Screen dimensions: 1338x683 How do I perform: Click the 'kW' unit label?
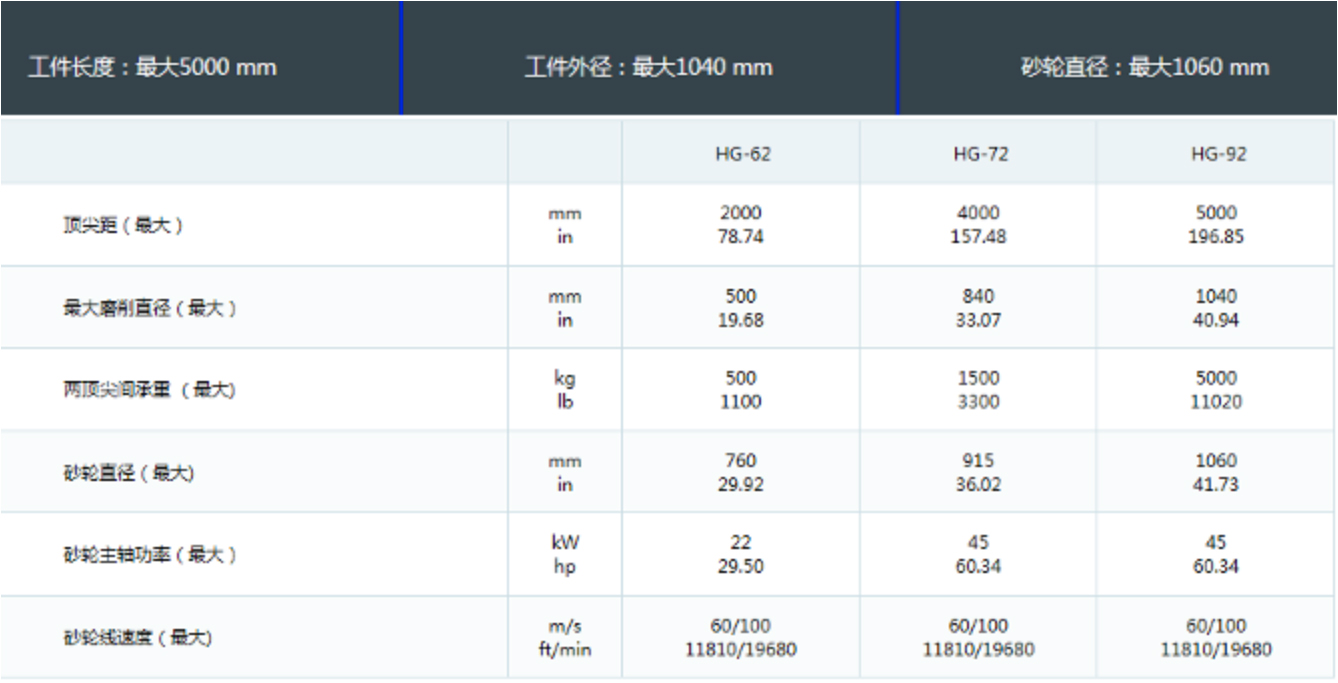click(x=565, y=543)
